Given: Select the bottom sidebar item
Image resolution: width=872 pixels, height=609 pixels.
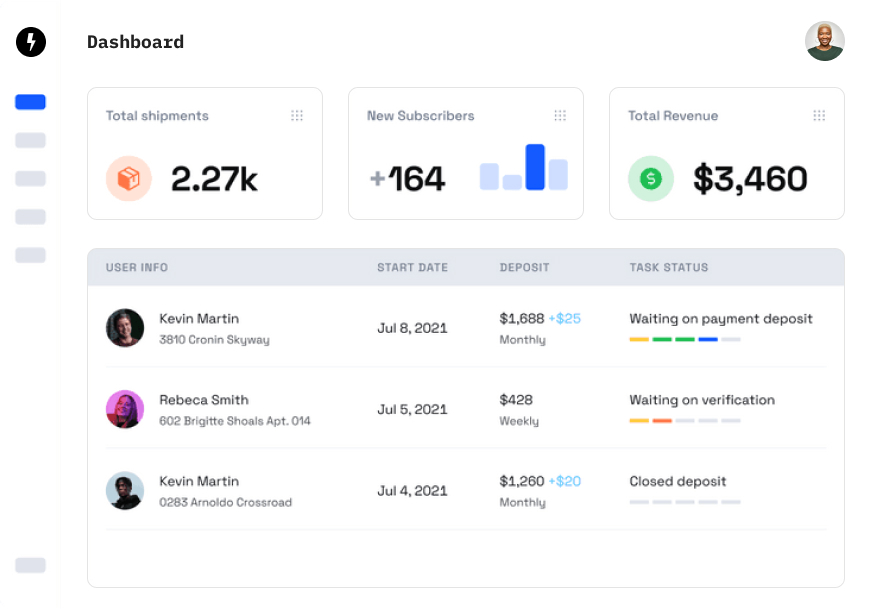Looking at the screenshot, I should click(31, 565).
